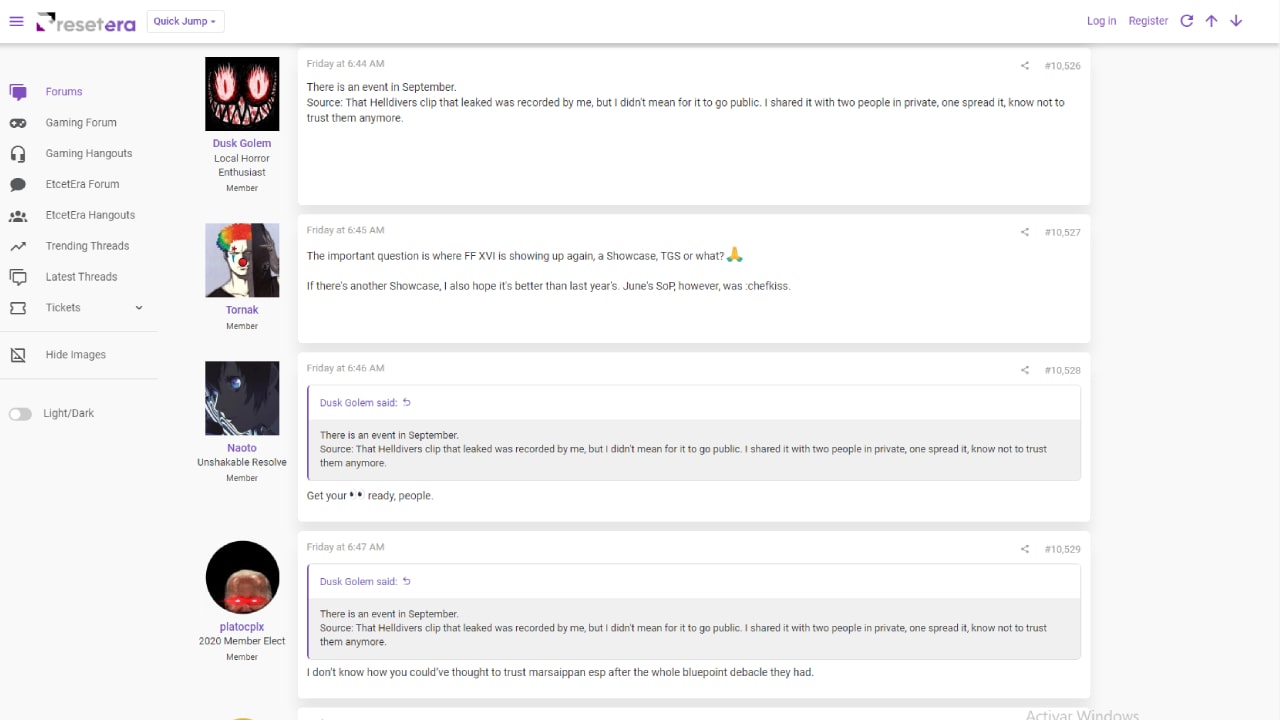The height and width of the screenshot is (720, 1280).
Task: Select Latest Threads in the sidebar
Action: [x=81, y=277]
